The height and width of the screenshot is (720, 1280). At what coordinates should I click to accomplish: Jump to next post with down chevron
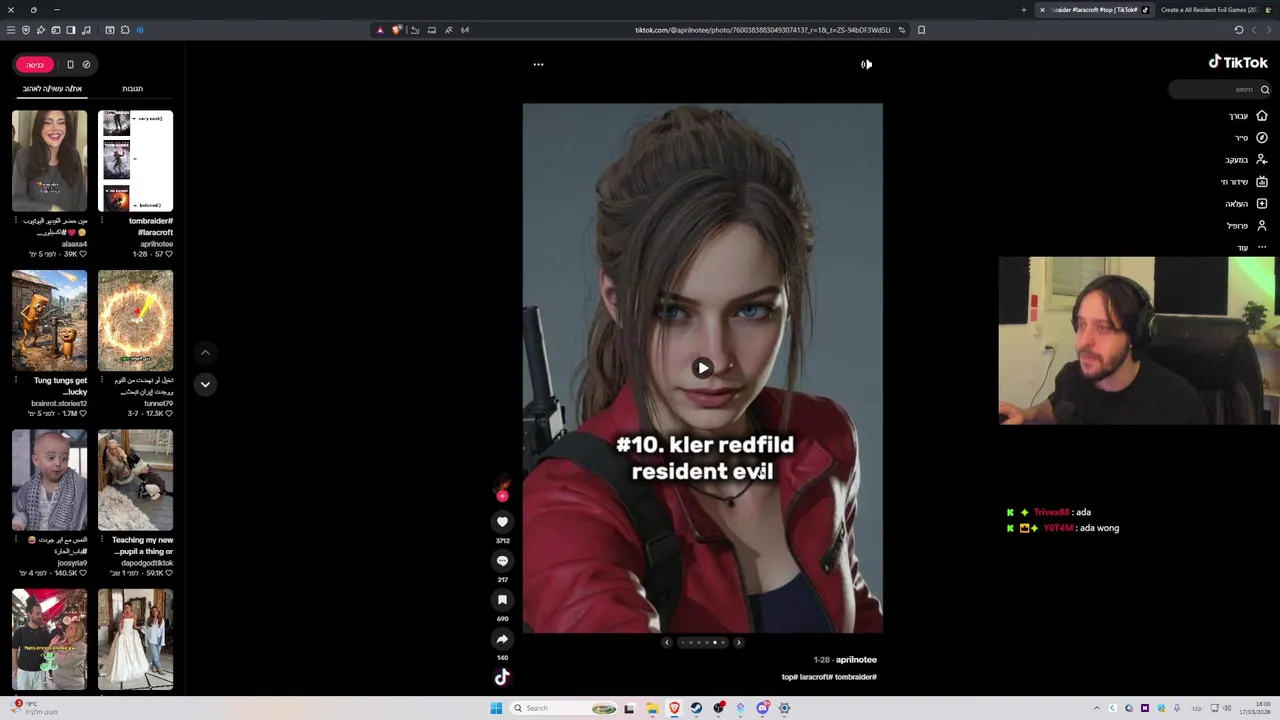tap(205, 384)
